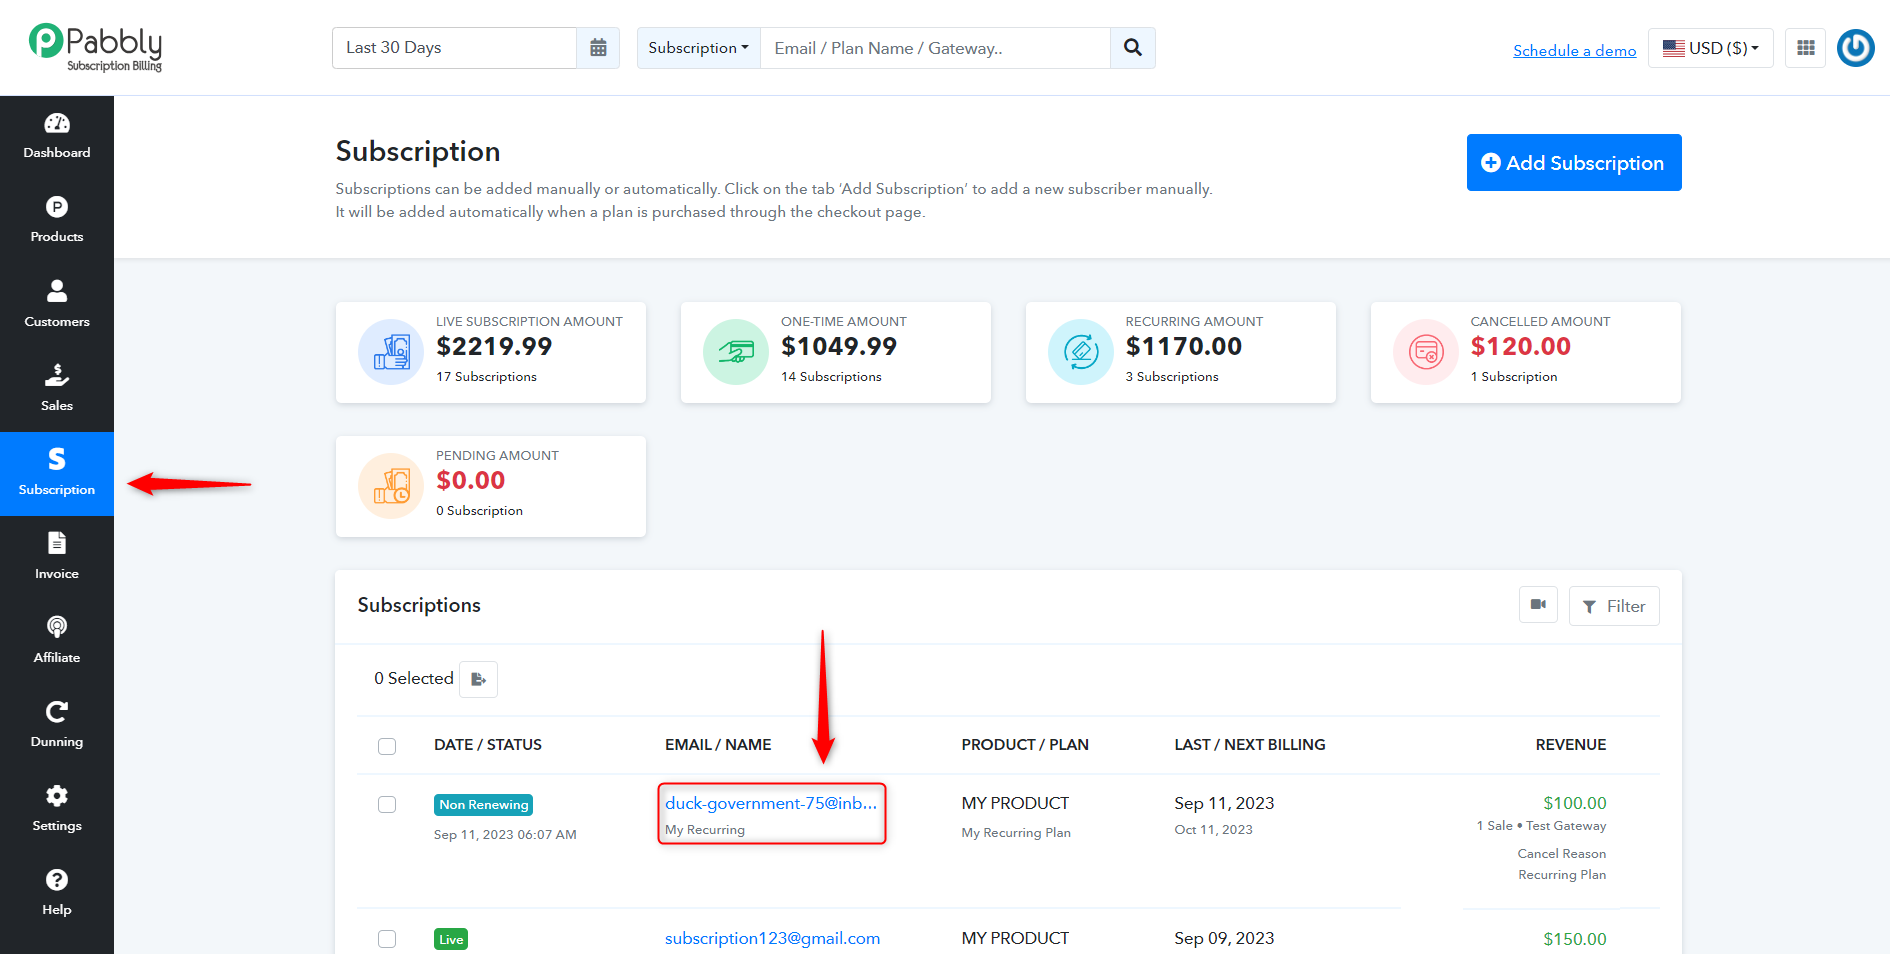The height and width of the screenshot is (954, 1890).
Task: Click the Email / Plan Name search field
Action: pyautogui.click(x=935, y=48)
